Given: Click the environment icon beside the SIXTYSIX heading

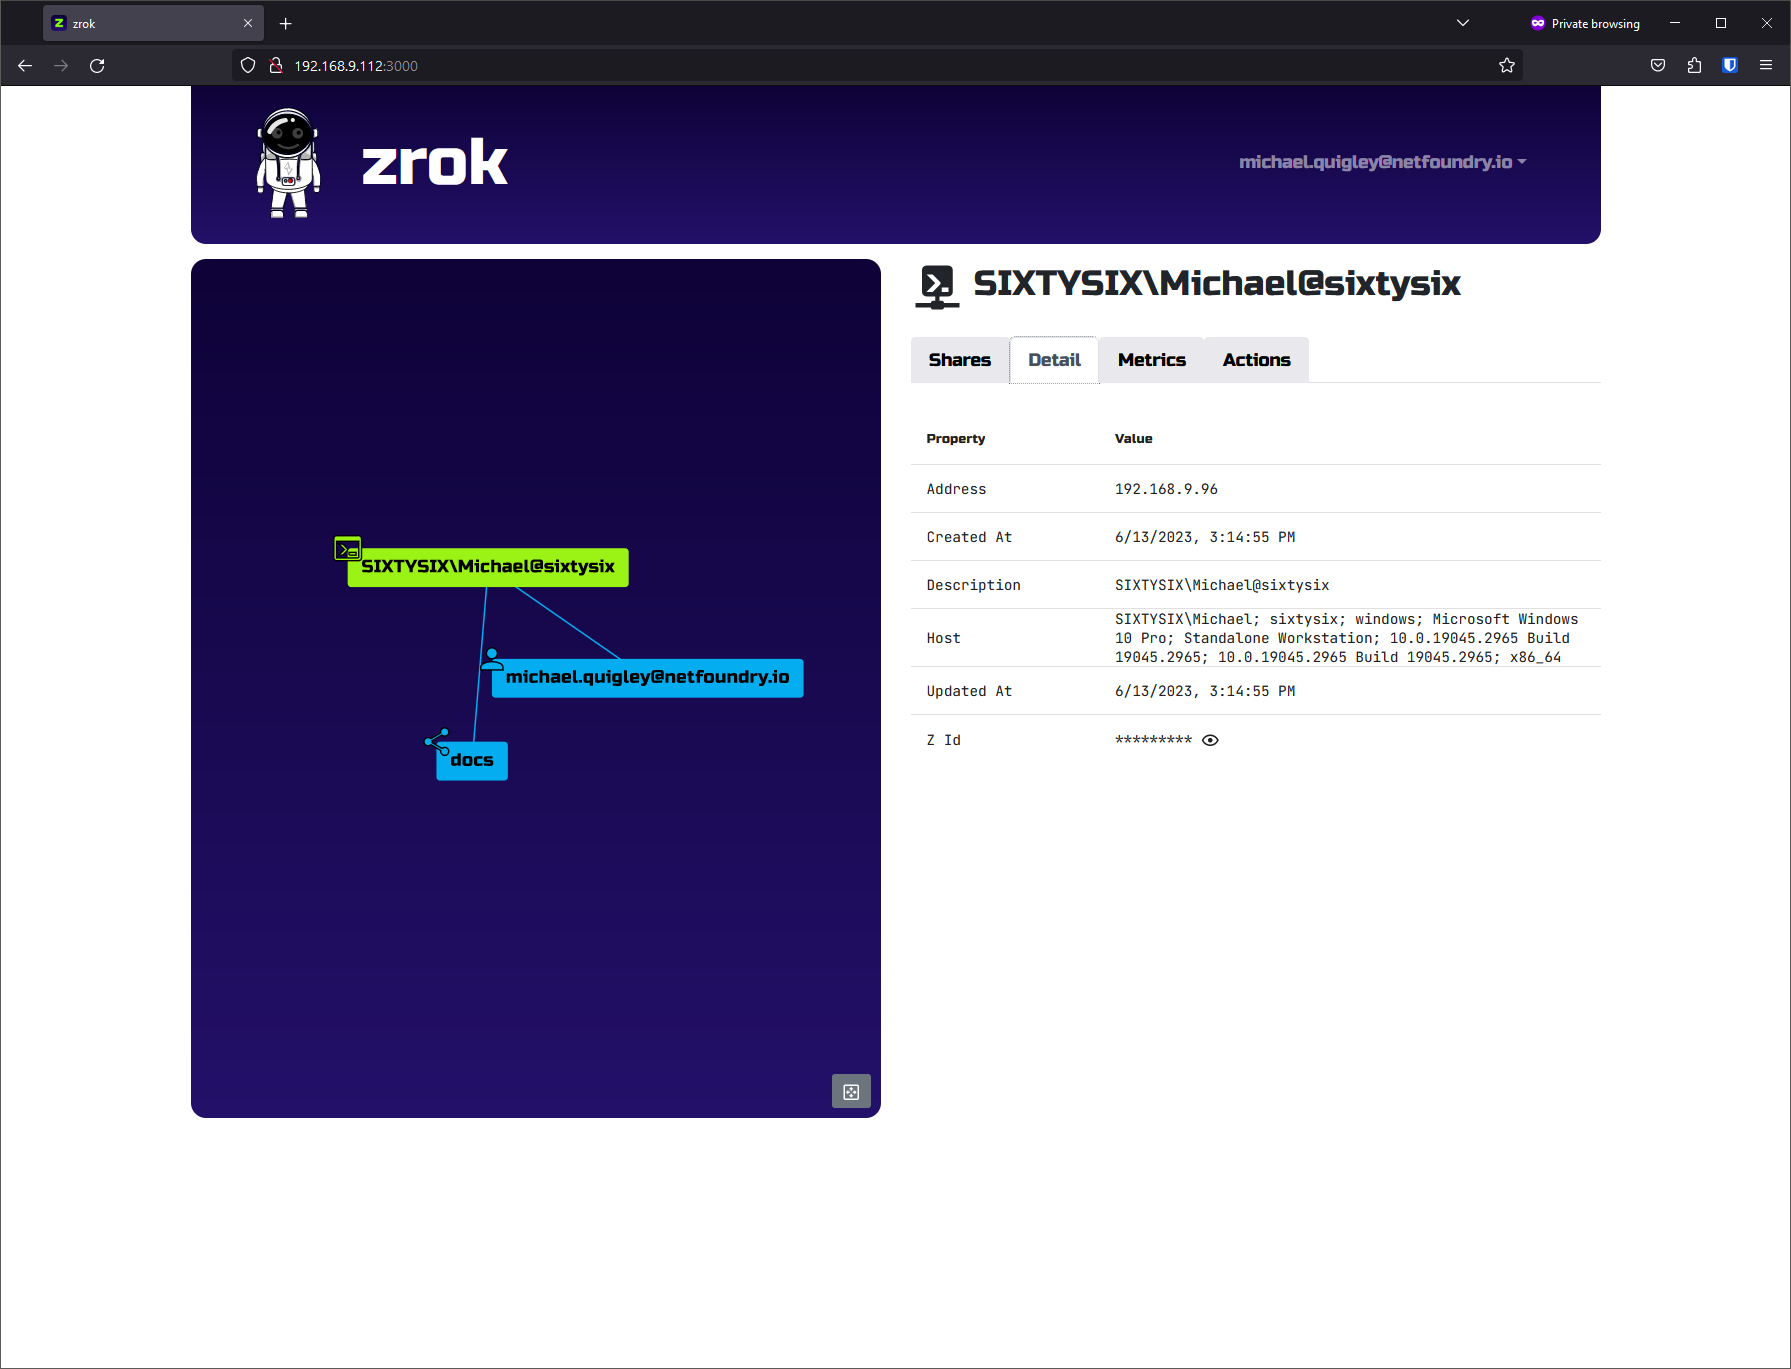Looking at the screenshot, I should tap(937, 285).
